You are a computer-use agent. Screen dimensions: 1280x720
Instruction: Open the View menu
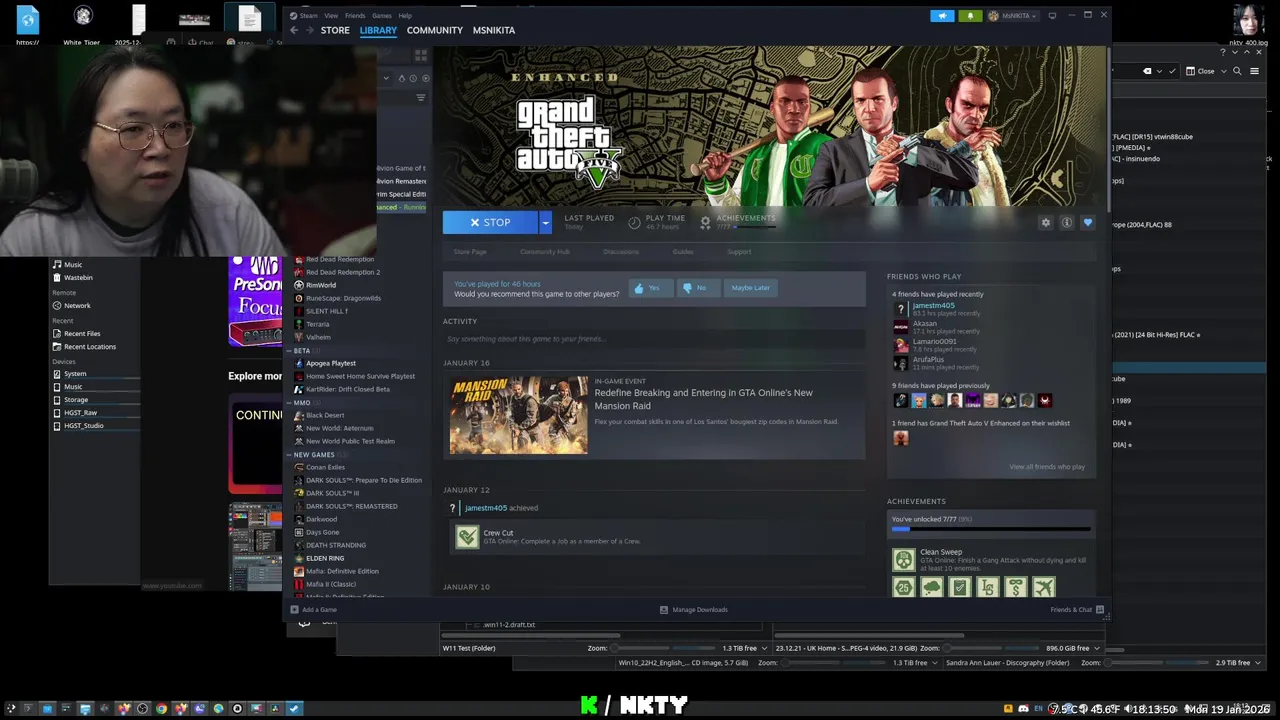[331, 16]
